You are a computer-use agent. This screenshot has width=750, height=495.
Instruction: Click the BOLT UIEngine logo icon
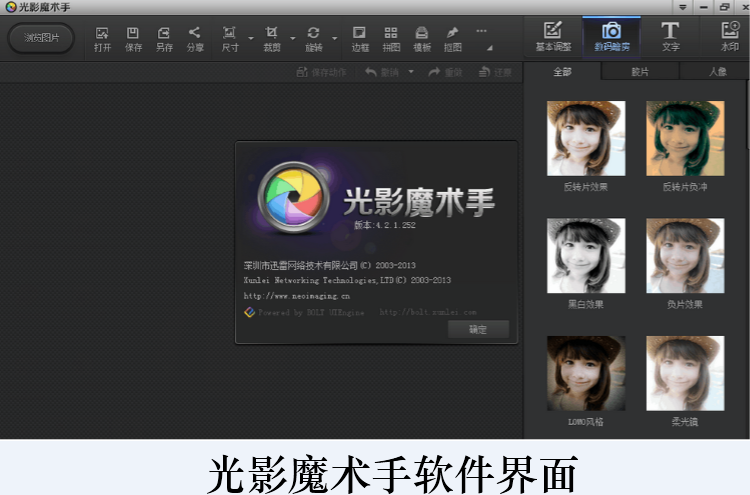[x=249, y=312]
